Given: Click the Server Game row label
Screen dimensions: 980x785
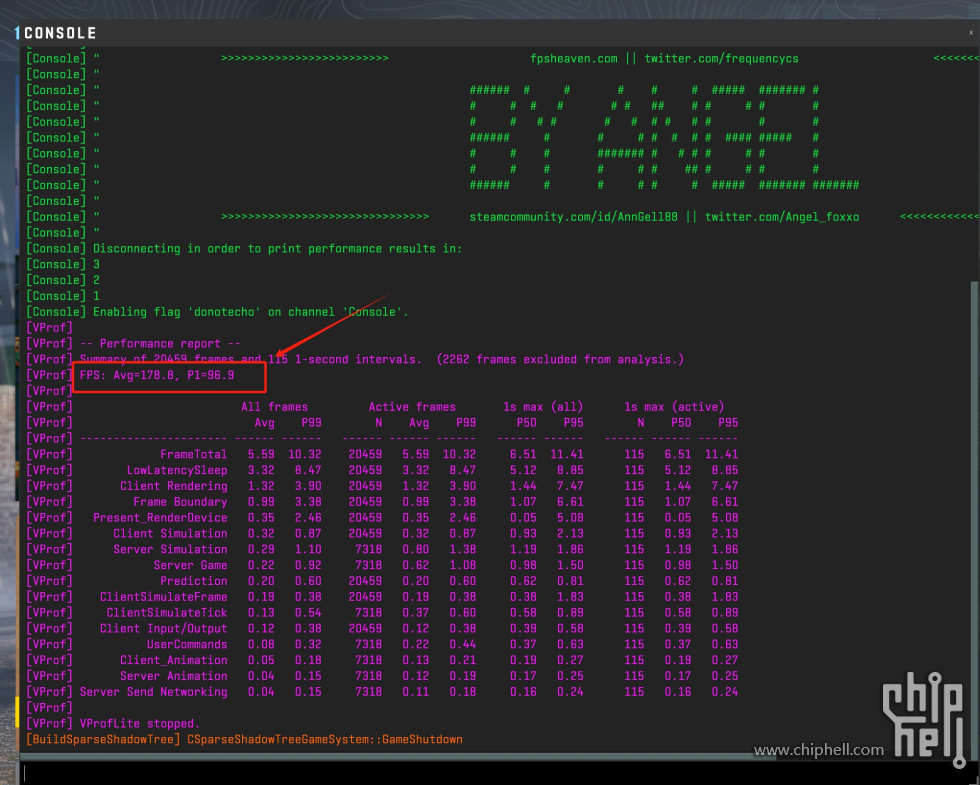Looking at the screenshot, I should [x=191, y=565].
